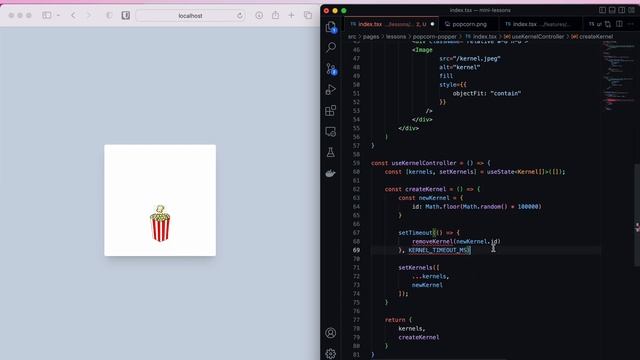The height and width of the screenshot is (360, 640).
Task: Show Safari tab overview
Action: (x=308, y=16)
